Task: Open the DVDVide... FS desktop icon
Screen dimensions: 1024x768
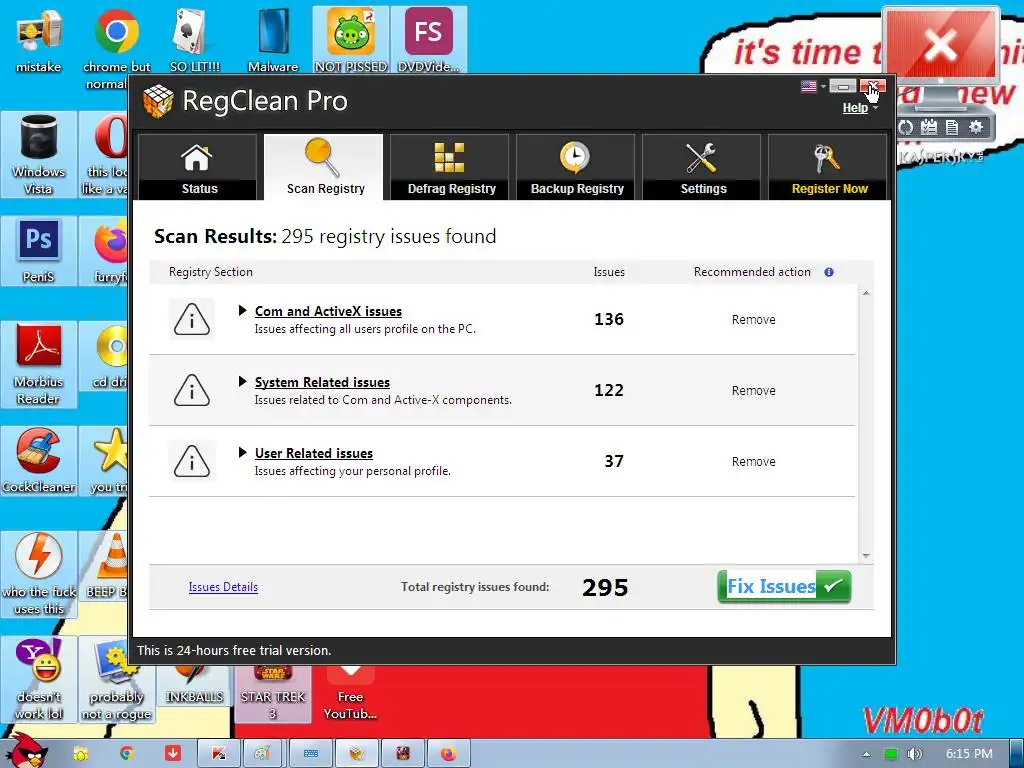Action: (428, 40)
